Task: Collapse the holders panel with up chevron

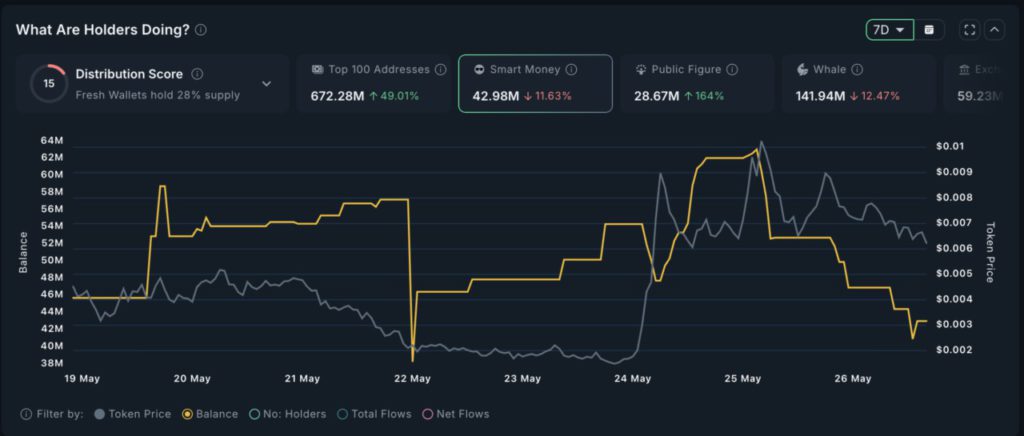Action: coord(994,30)
